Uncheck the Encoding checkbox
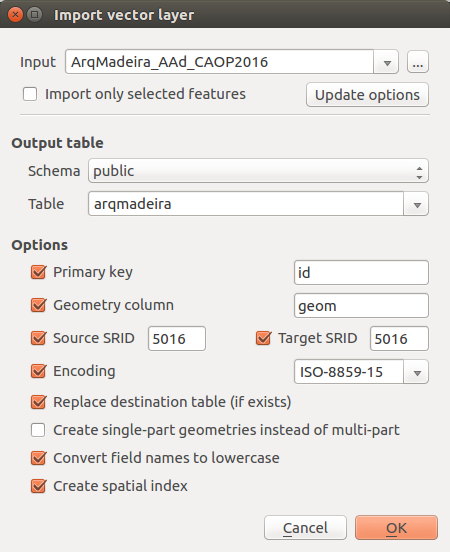Screen dimensions: 450x552 pyautogui.click(x=38, y=371)
